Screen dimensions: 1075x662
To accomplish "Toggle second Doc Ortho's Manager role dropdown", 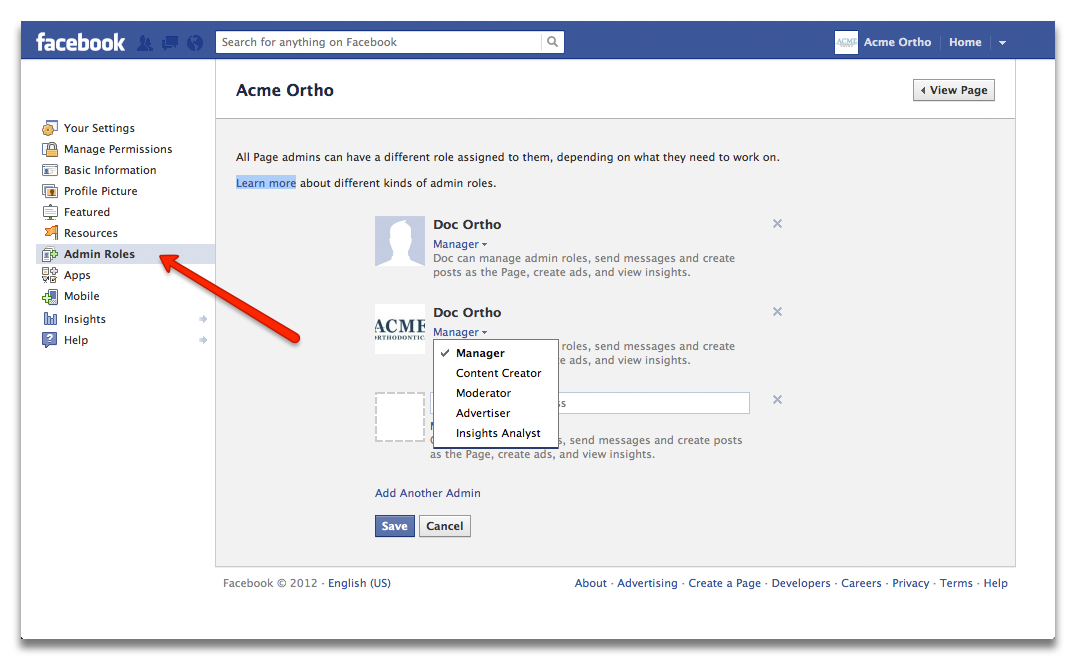I will (460, 332).
